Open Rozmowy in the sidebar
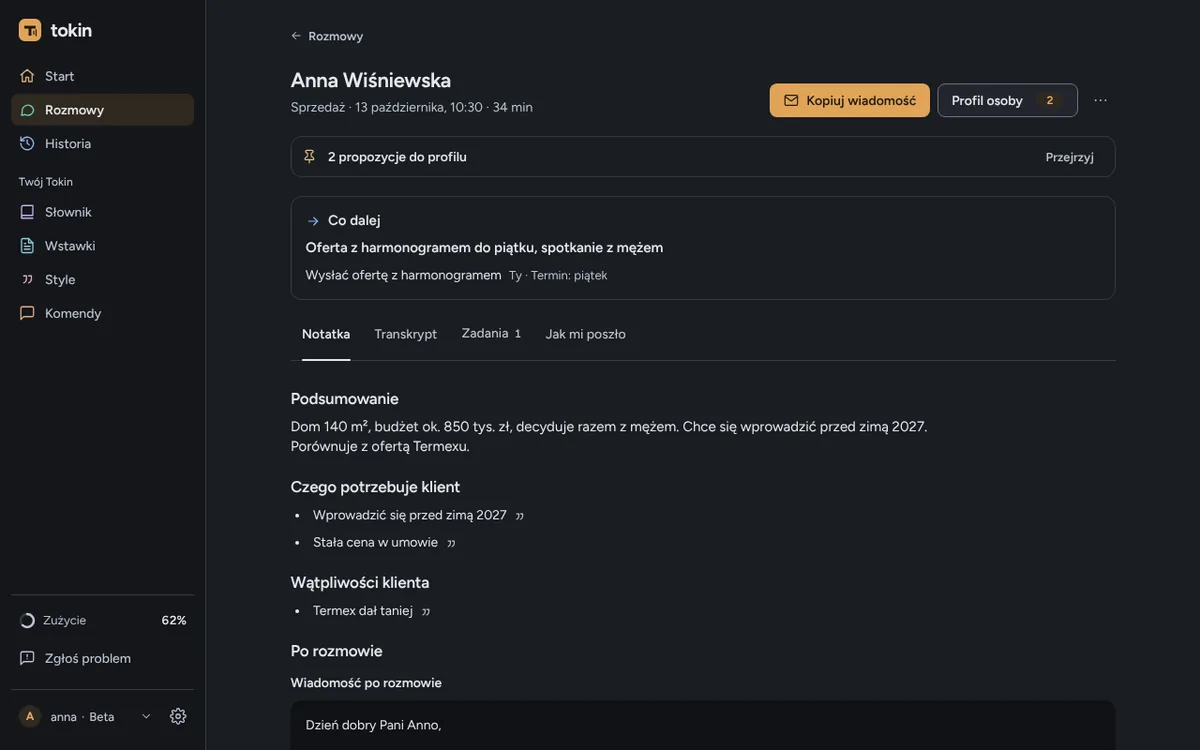Image resolution: width=1200 pixels, height=750 pixels. [102, 110]
